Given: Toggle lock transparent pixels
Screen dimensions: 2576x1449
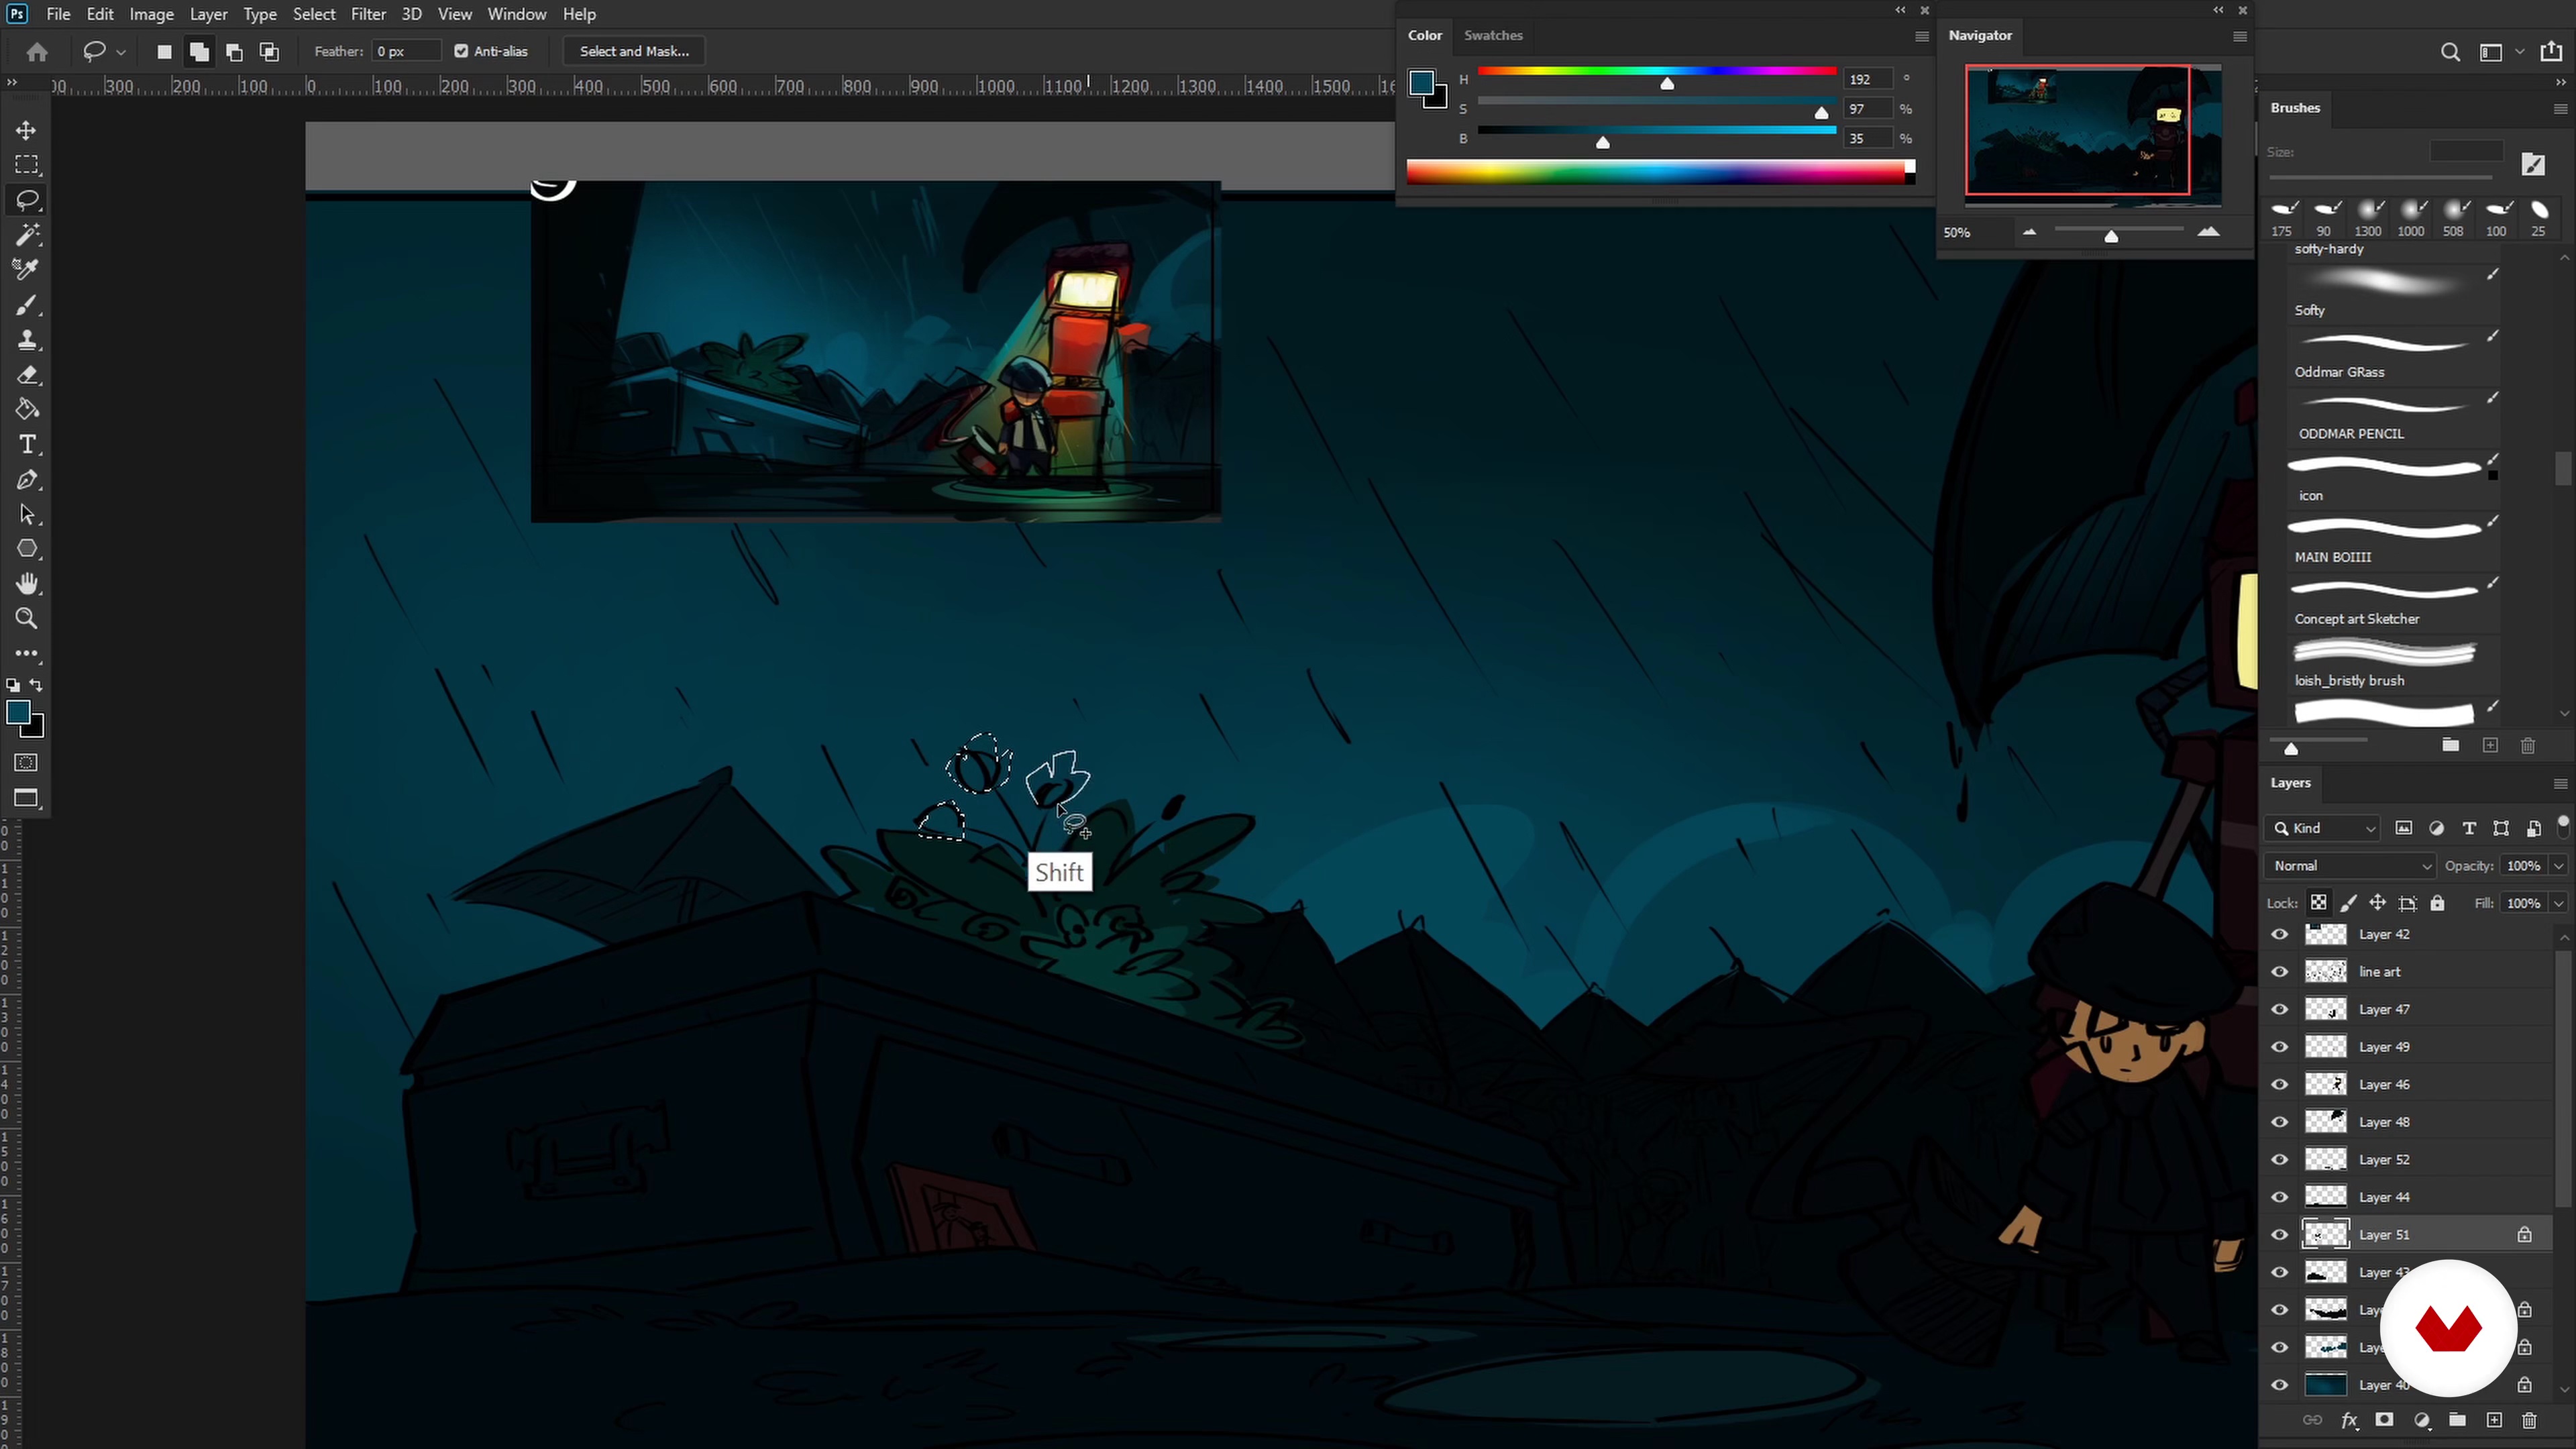Looking at the screenshot, I should coord(2318,903).
